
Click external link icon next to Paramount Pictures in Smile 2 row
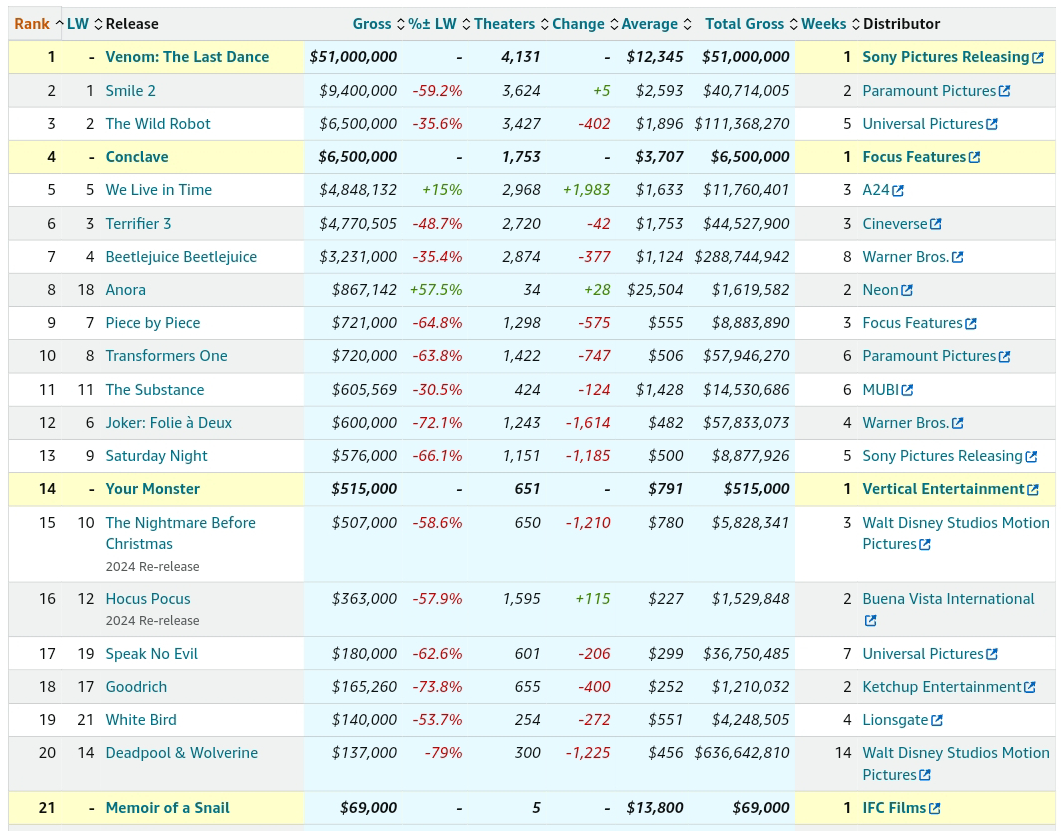[x=1004, y=91]
